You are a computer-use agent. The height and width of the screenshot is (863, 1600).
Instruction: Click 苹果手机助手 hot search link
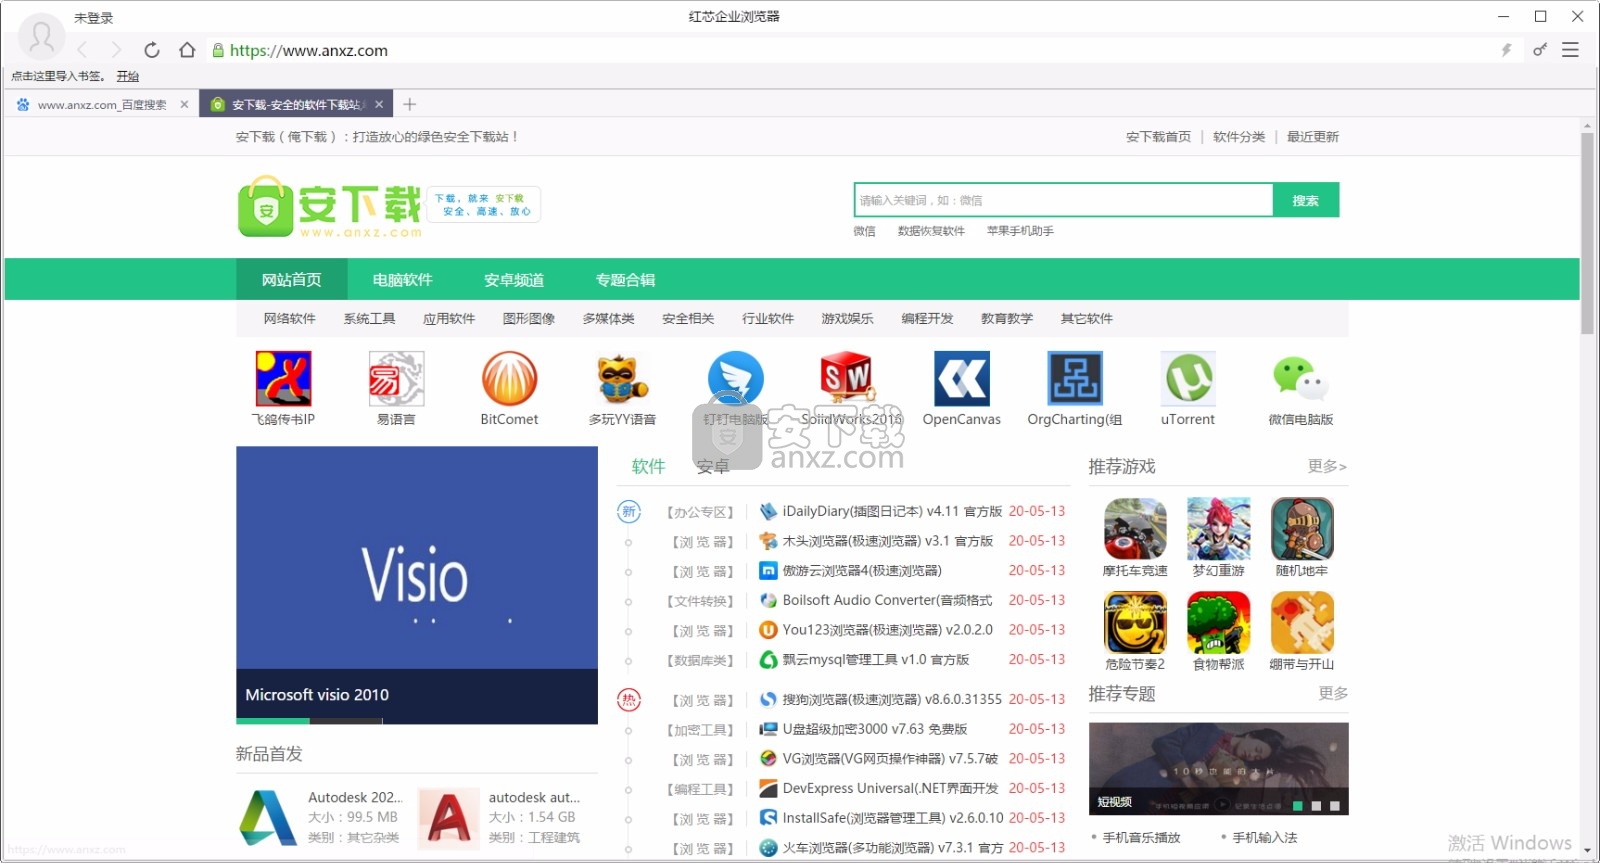(1020, 231)
